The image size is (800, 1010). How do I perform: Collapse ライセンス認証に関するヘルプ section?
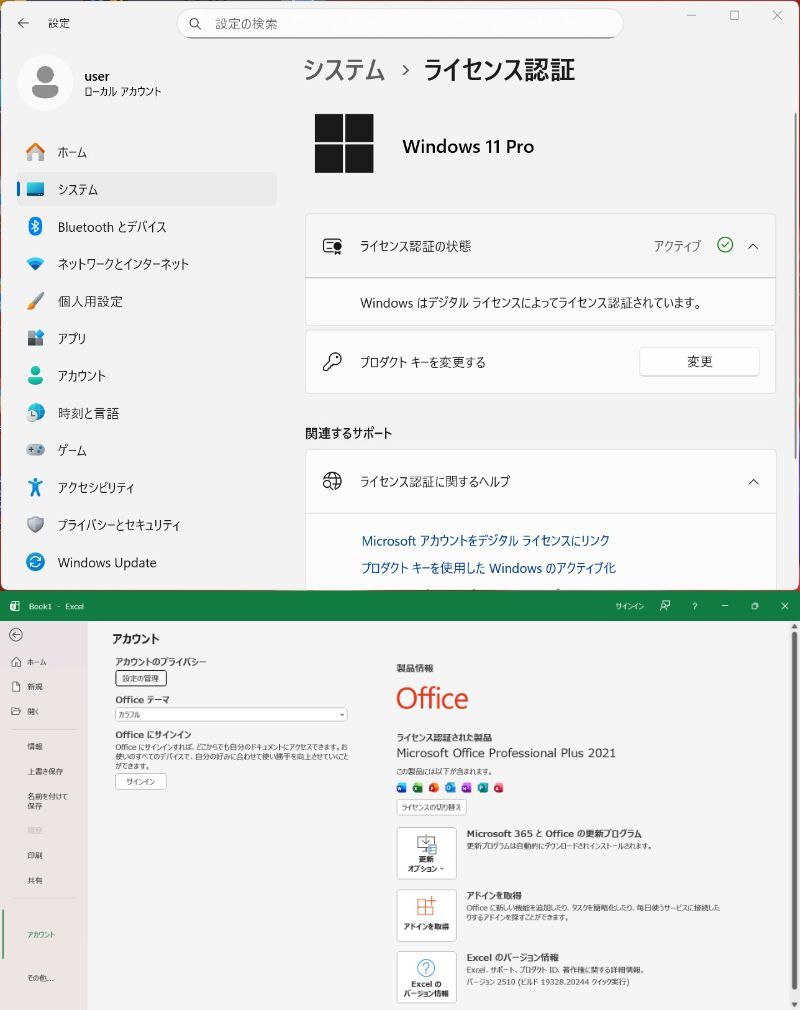[753, 482]
